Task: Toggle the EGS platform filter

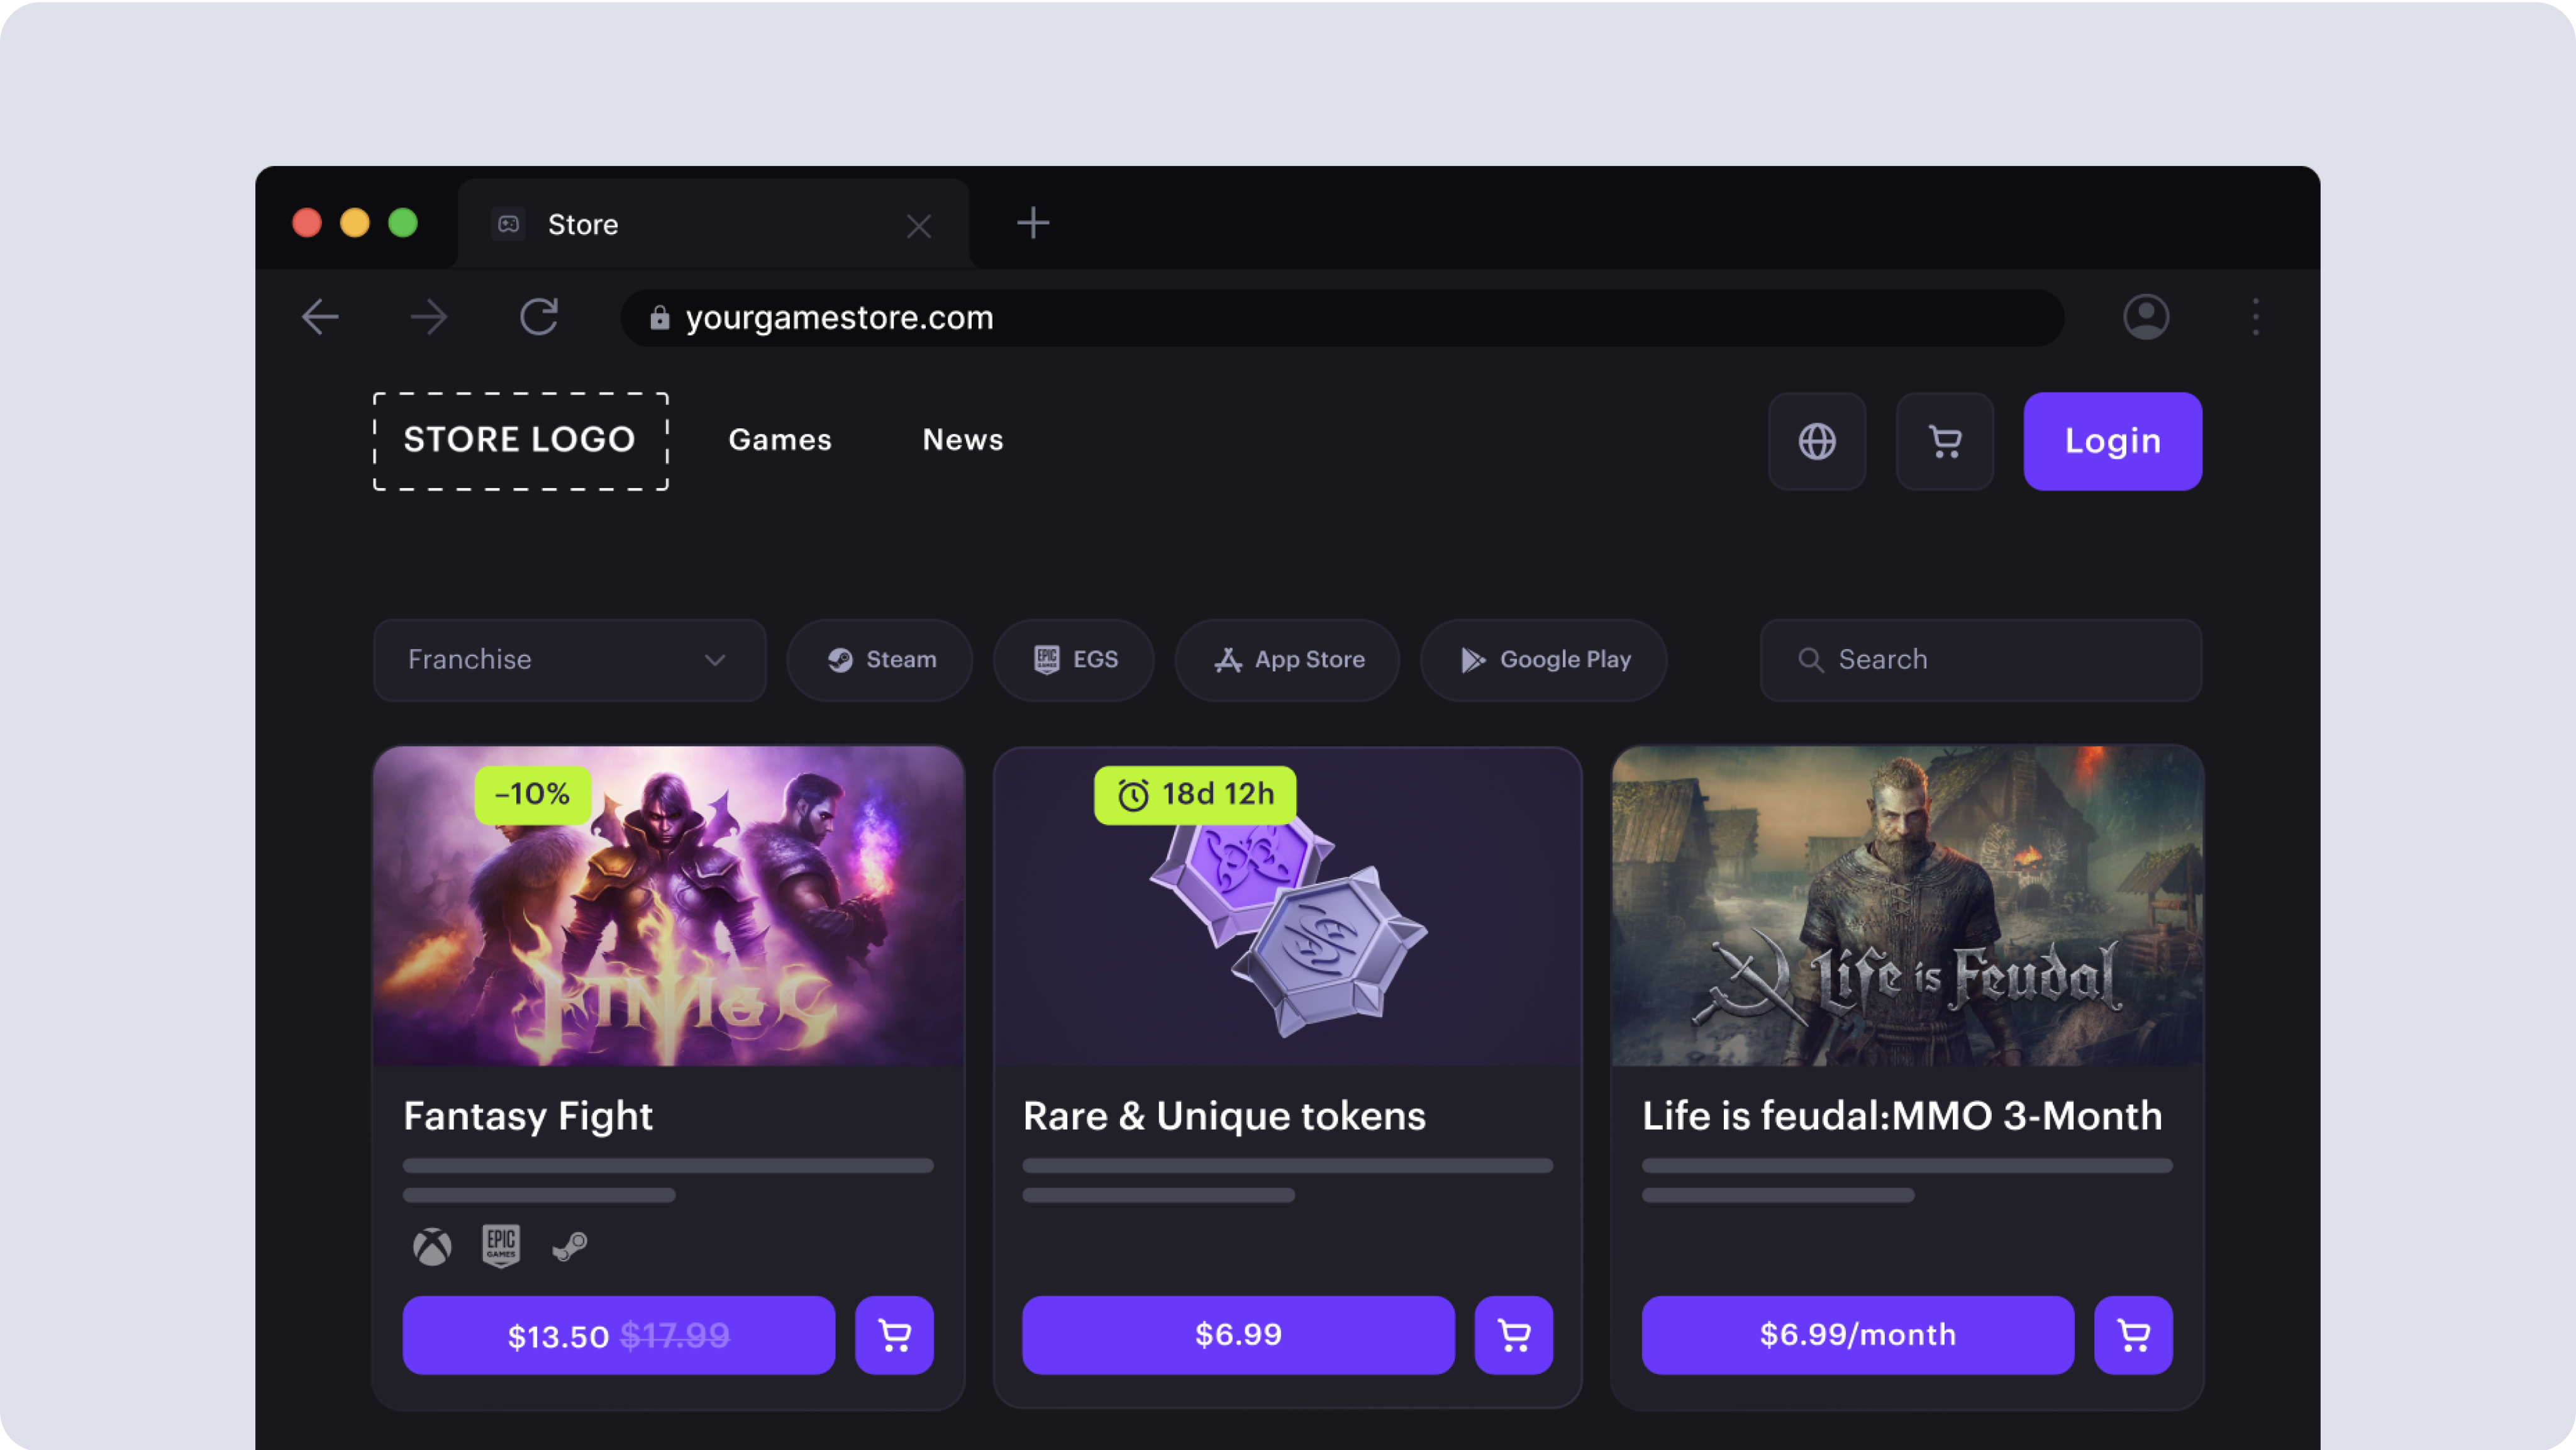Action: click(x=1074, y=660)
